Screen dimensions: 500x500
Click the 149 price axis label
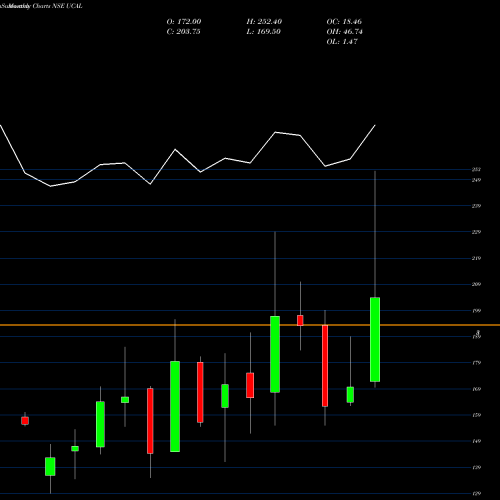tap(476, 441)
